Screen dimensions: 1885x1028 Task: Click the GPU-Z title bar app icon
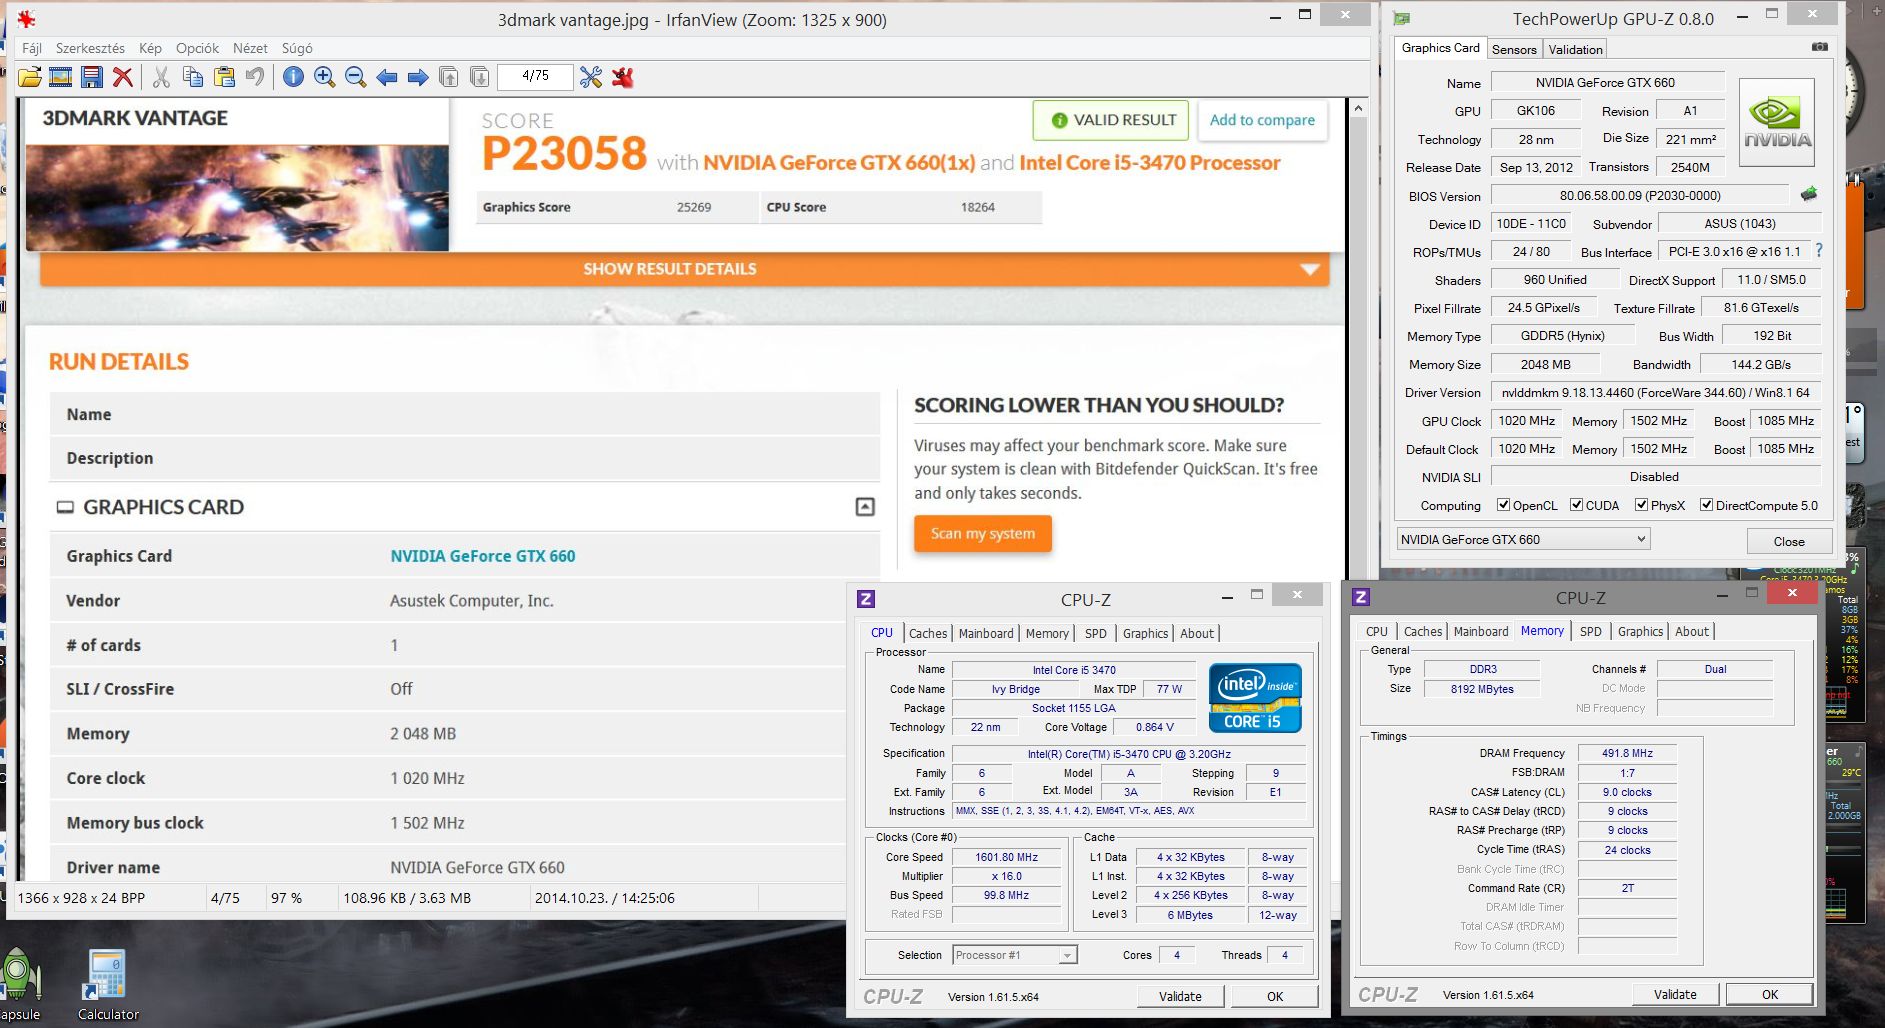click(1402, 19)
